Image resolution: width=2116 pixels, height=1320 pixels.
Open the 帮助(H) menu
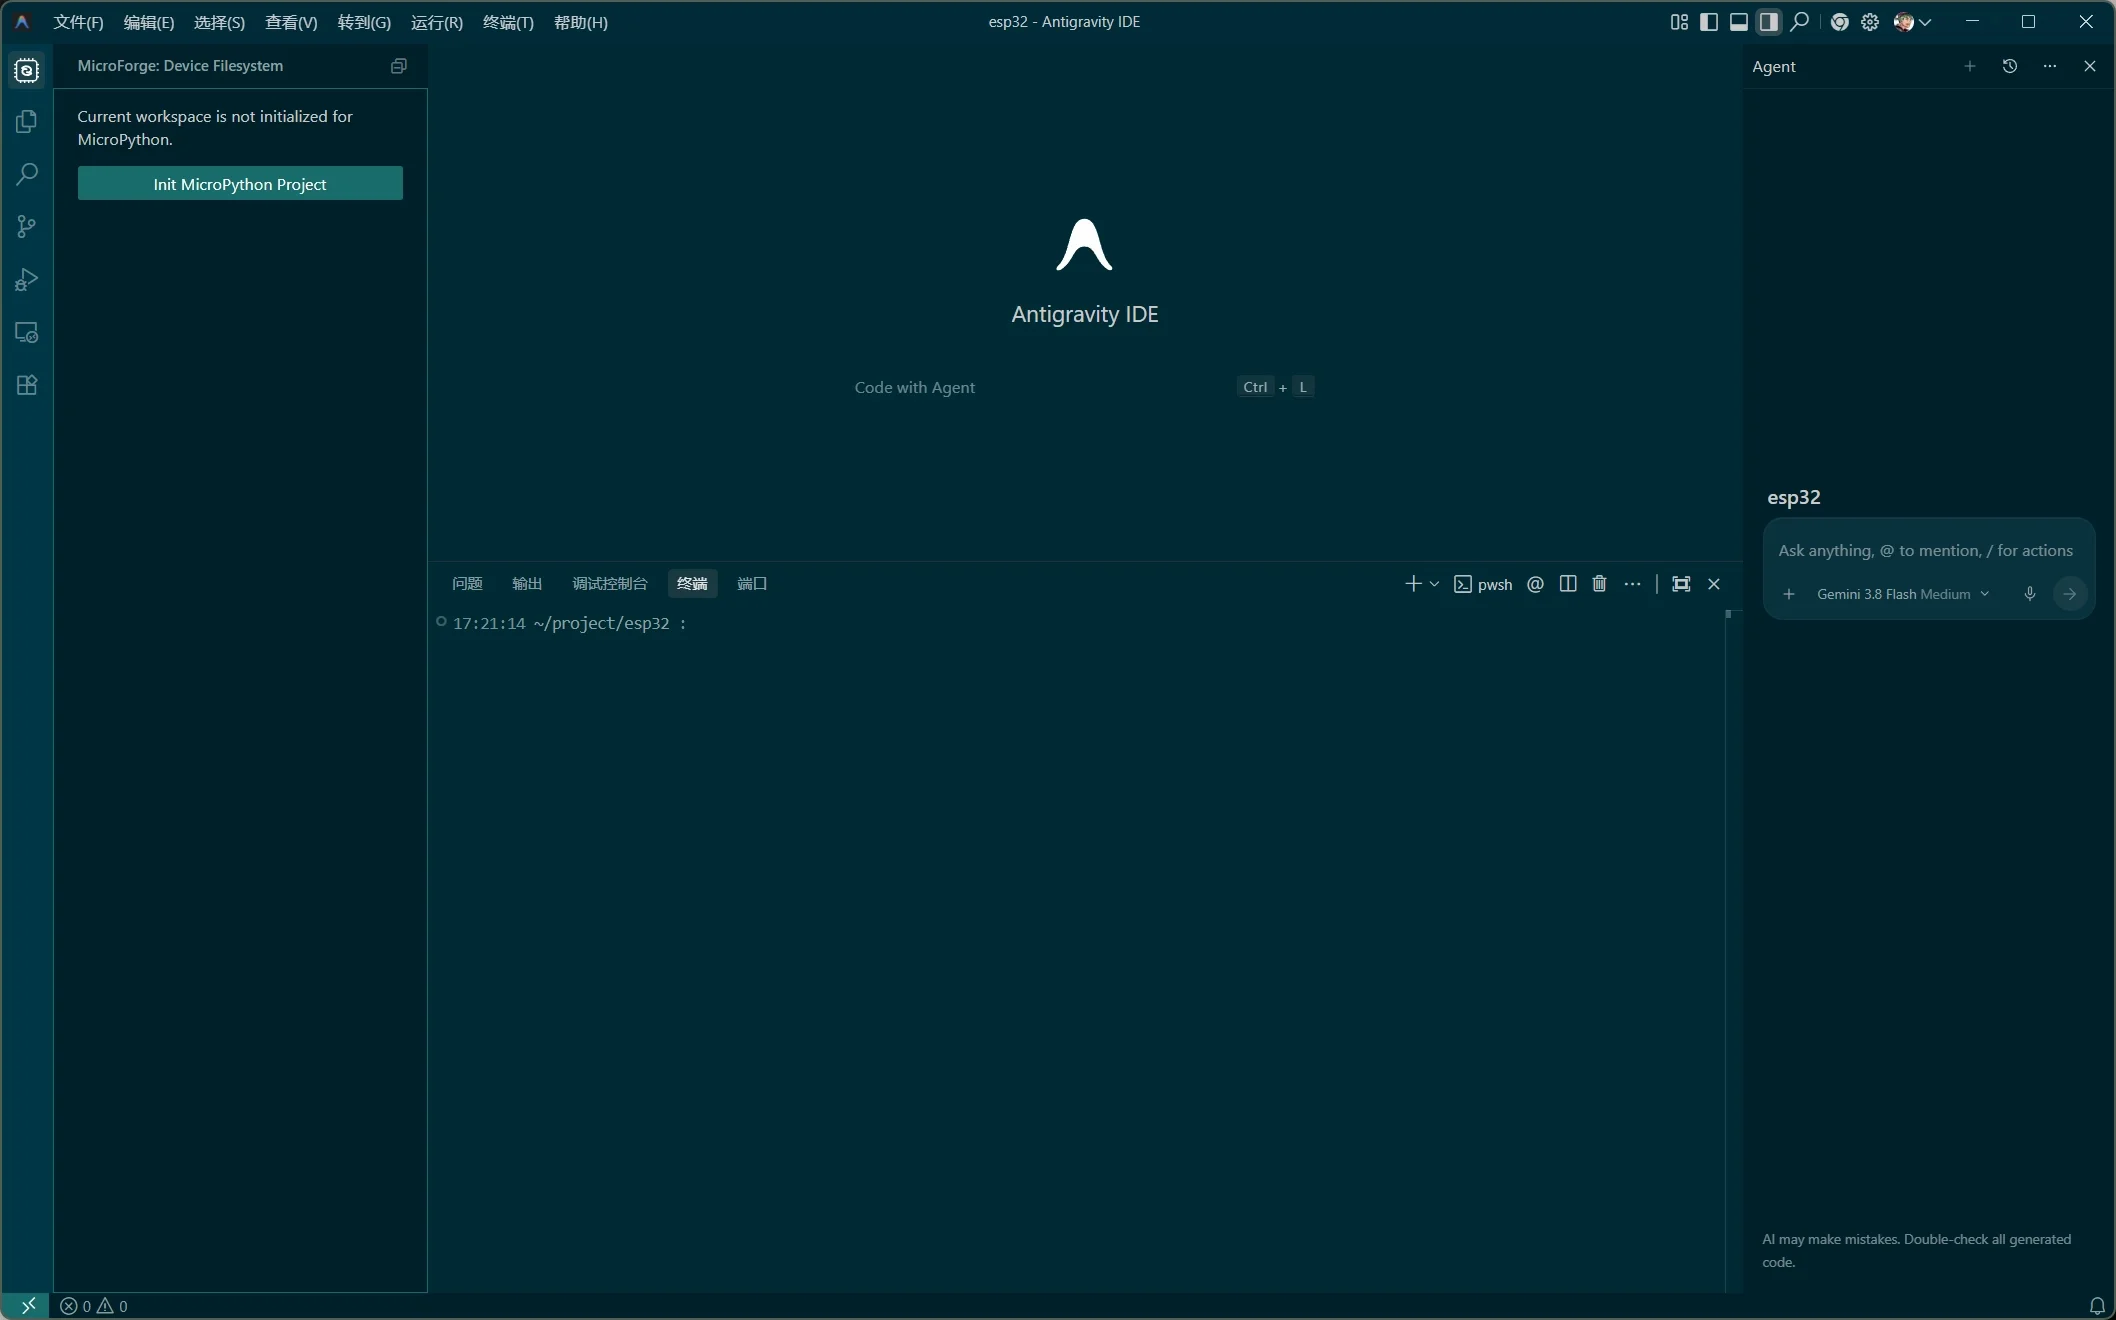click(x=581, y=22)
